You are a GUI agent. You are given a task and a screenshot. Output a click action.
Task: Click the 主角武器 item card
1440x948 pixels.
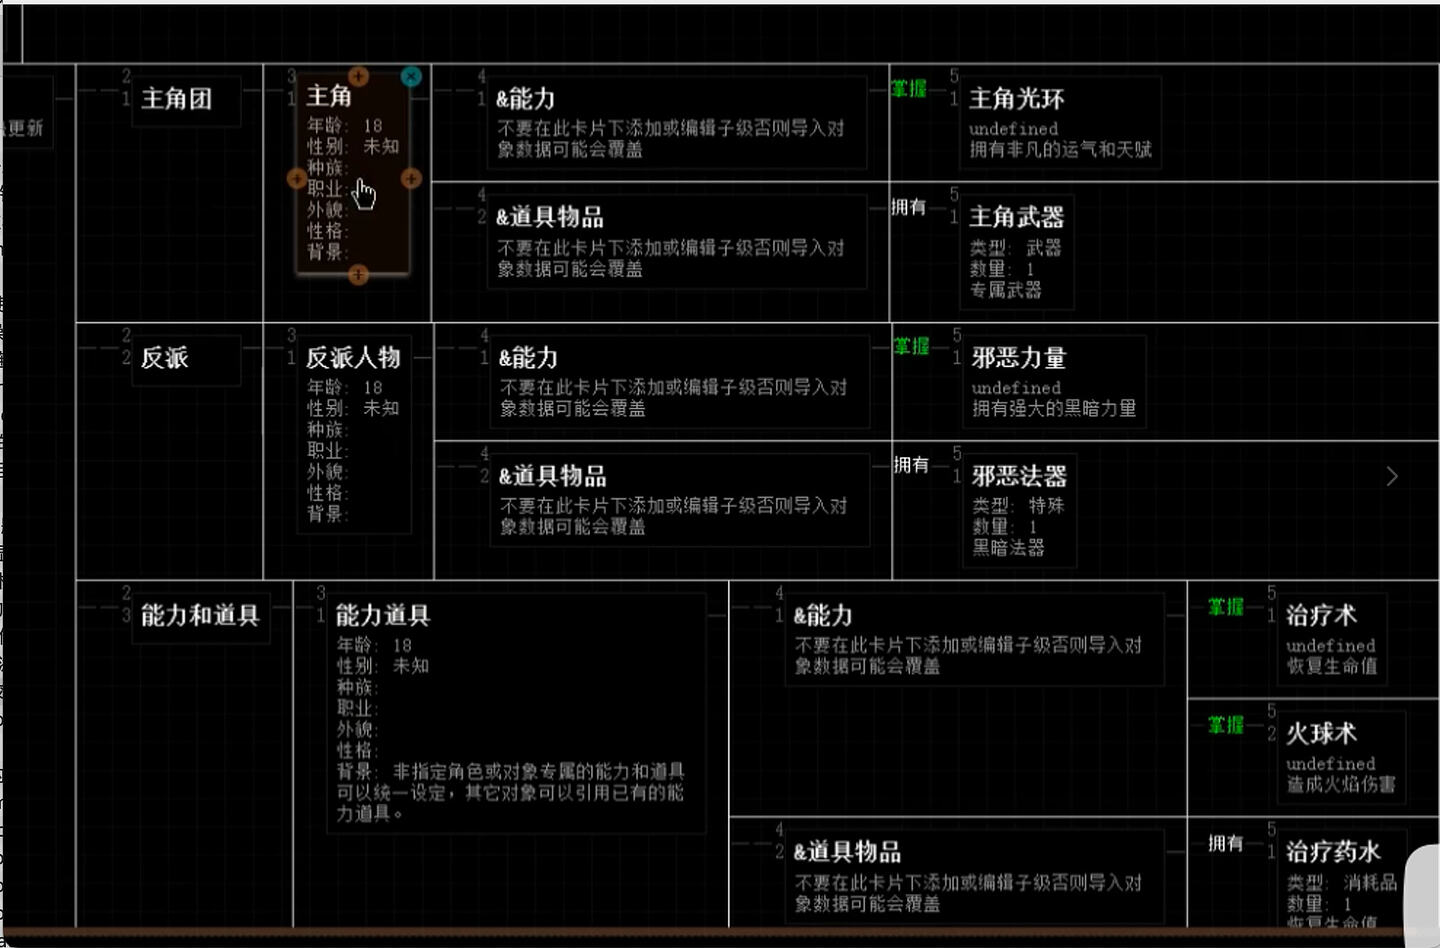(1016, 251)
